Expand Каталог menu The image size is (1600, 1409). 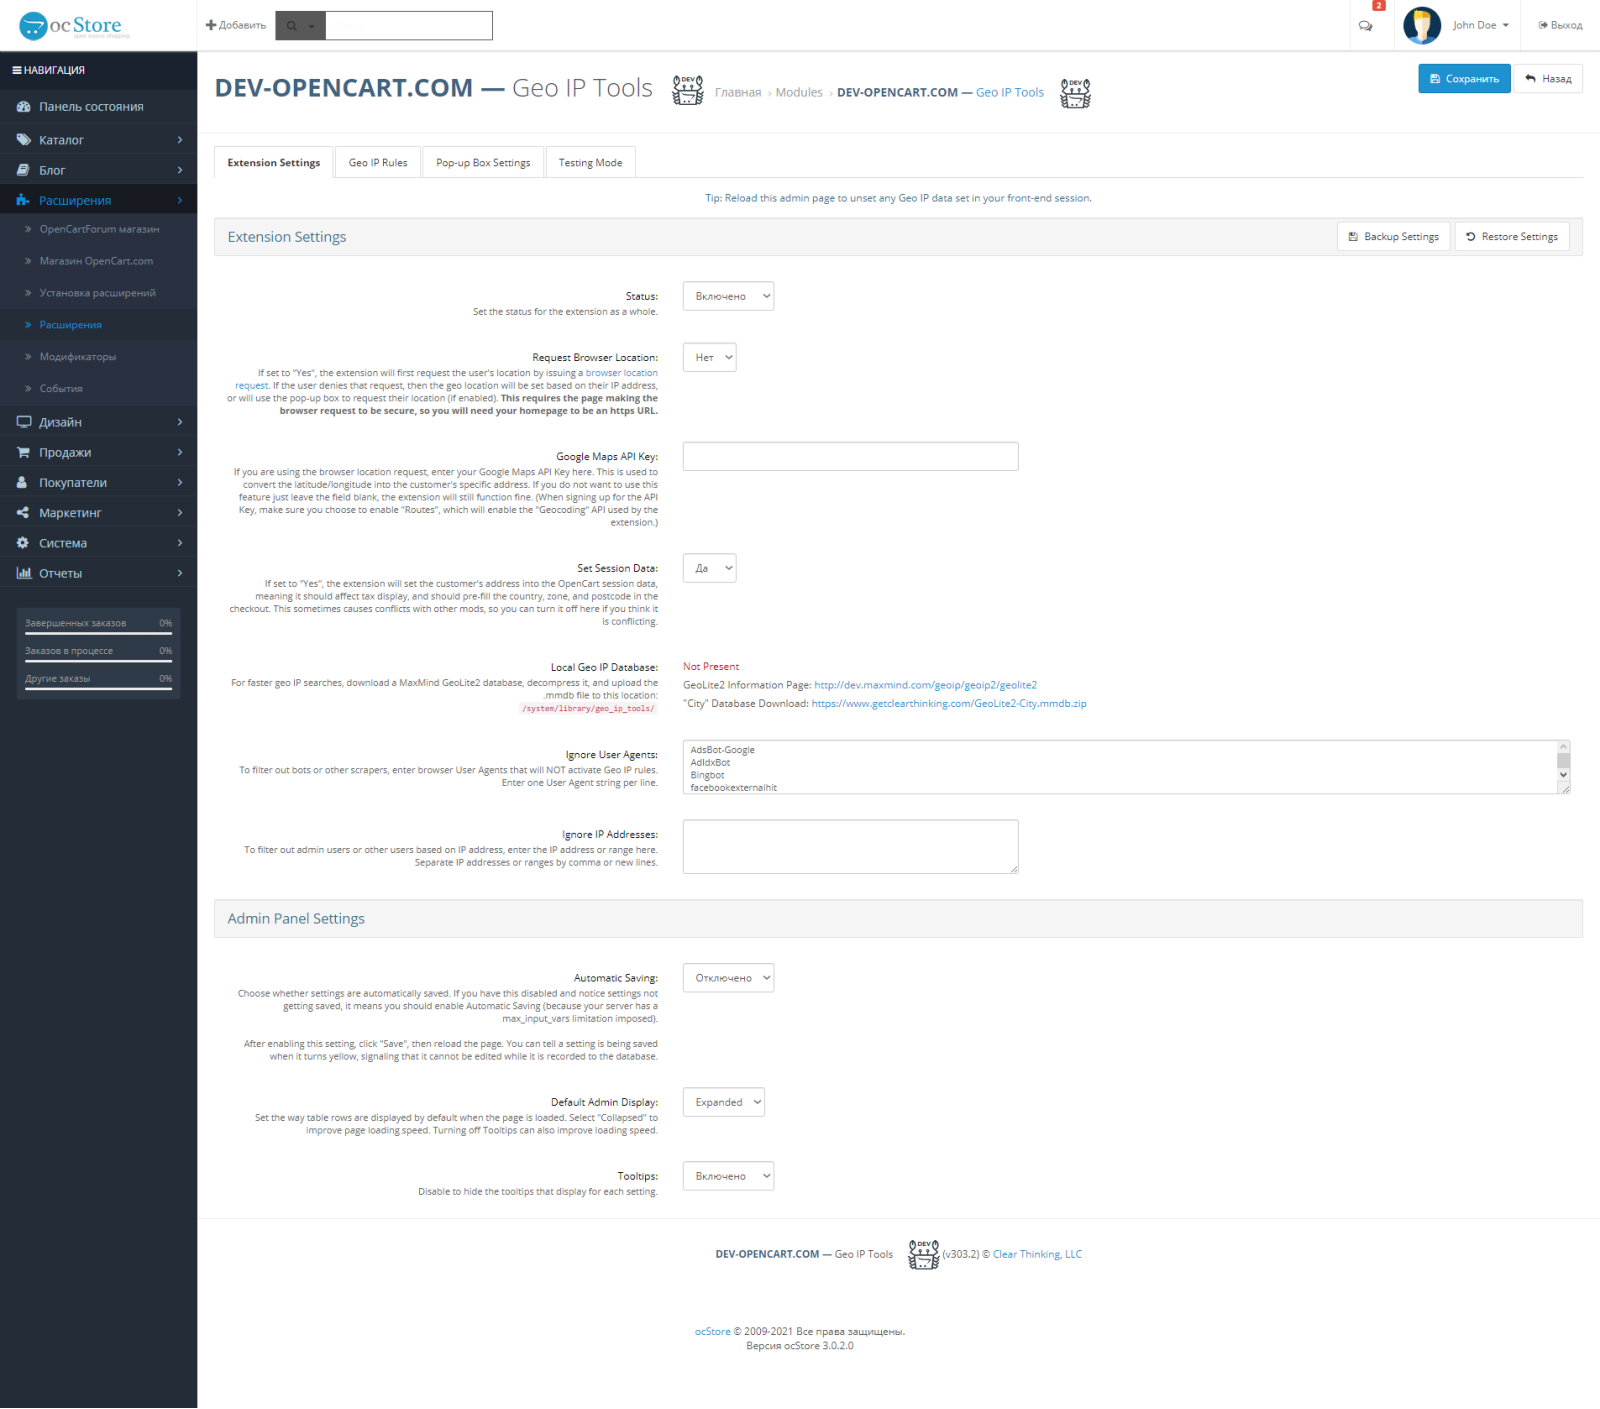point(98,140)
